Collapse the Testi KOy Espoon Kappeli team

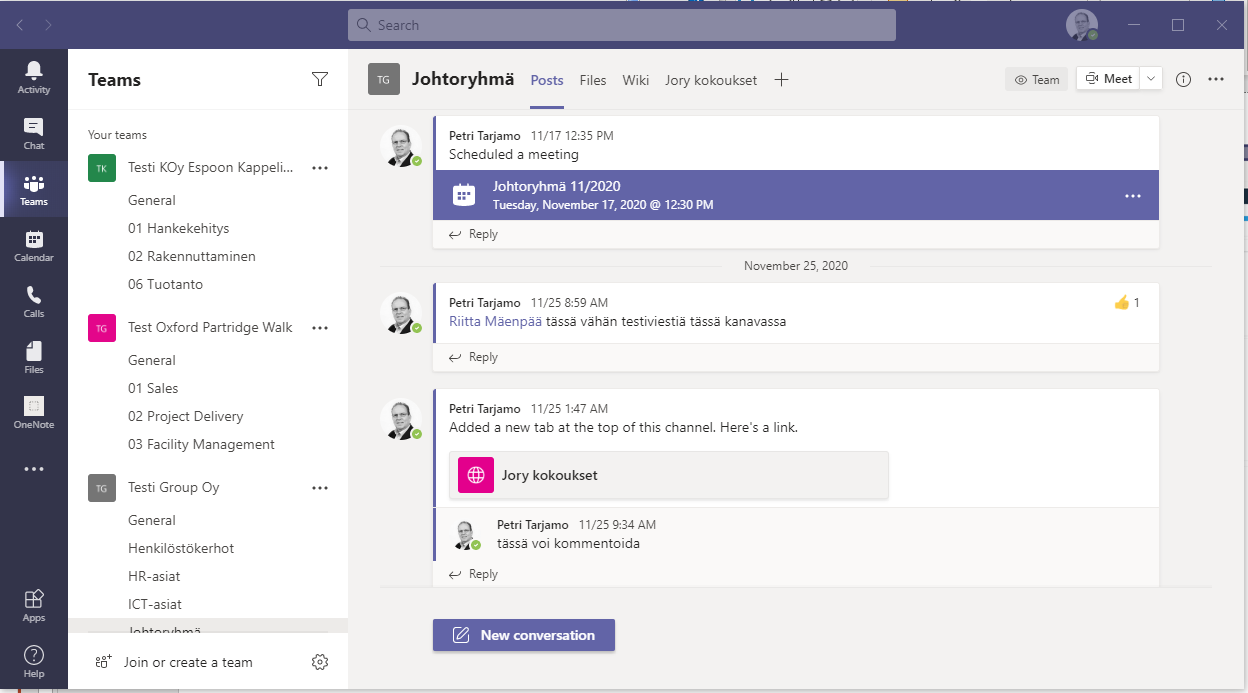pyautogui.click(x=211, y=168)
